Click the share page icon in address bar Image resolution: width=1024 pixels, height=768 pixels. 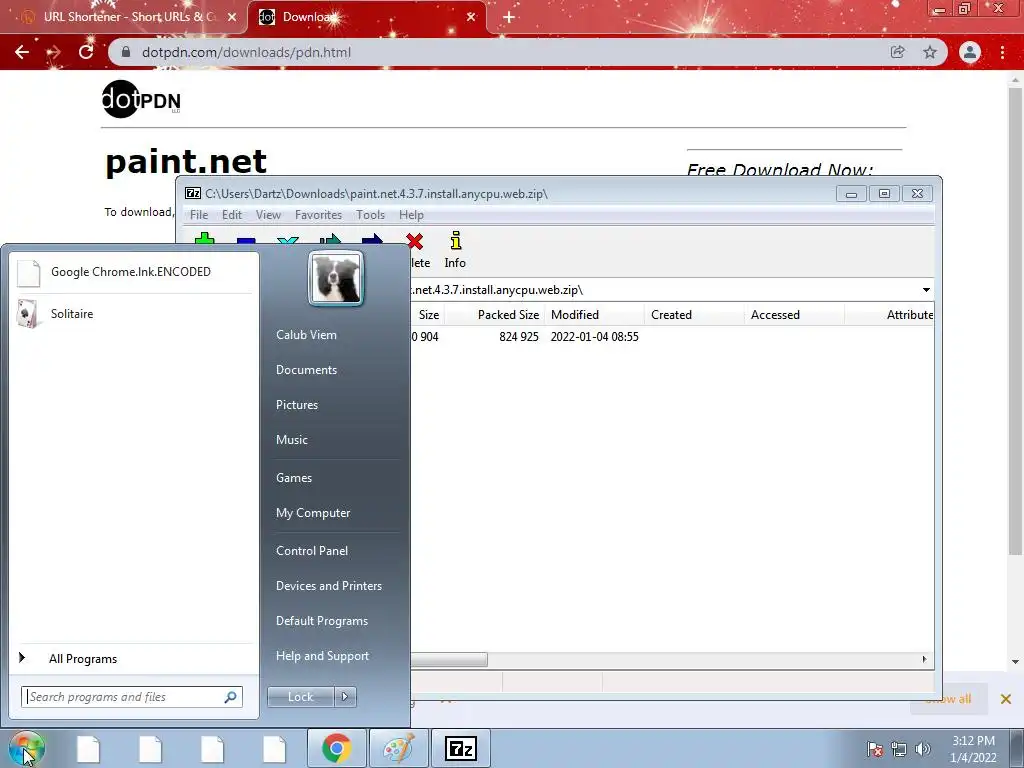pyautogui.click(x=897, y=52)
